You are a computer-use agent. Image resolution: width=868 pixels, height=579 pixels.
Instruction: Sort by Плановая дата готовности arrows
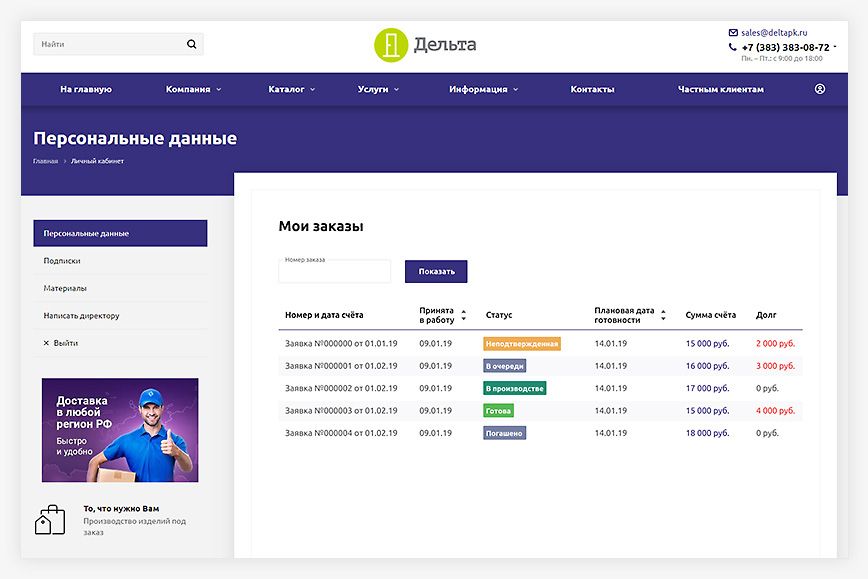tap(663, 316)
